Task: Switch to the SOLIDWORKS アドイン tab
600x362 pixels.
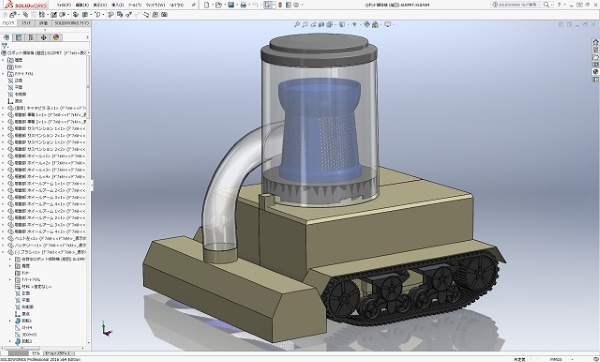Action: coord(71,23)
